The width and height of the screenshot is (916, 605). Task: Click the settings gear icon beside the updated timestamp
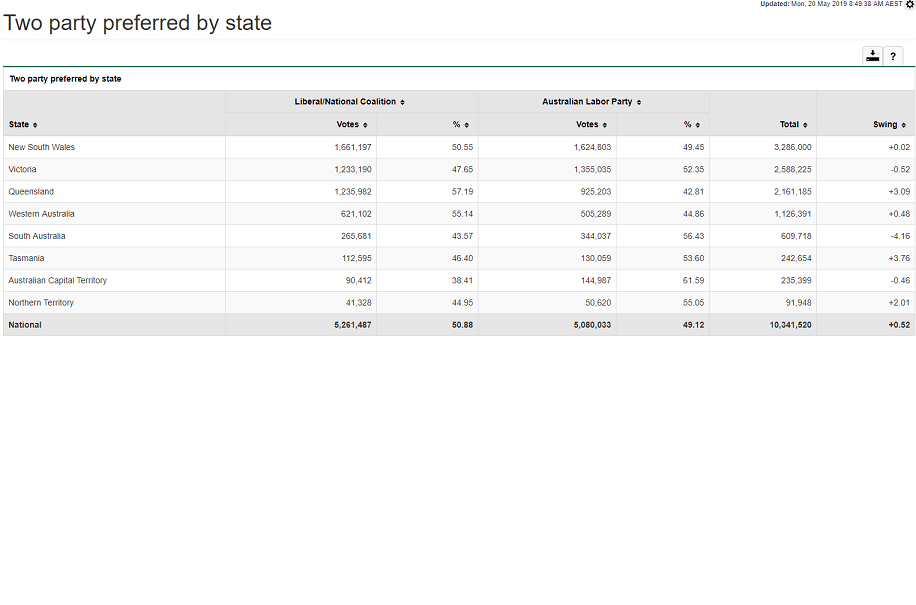[909, 5]
